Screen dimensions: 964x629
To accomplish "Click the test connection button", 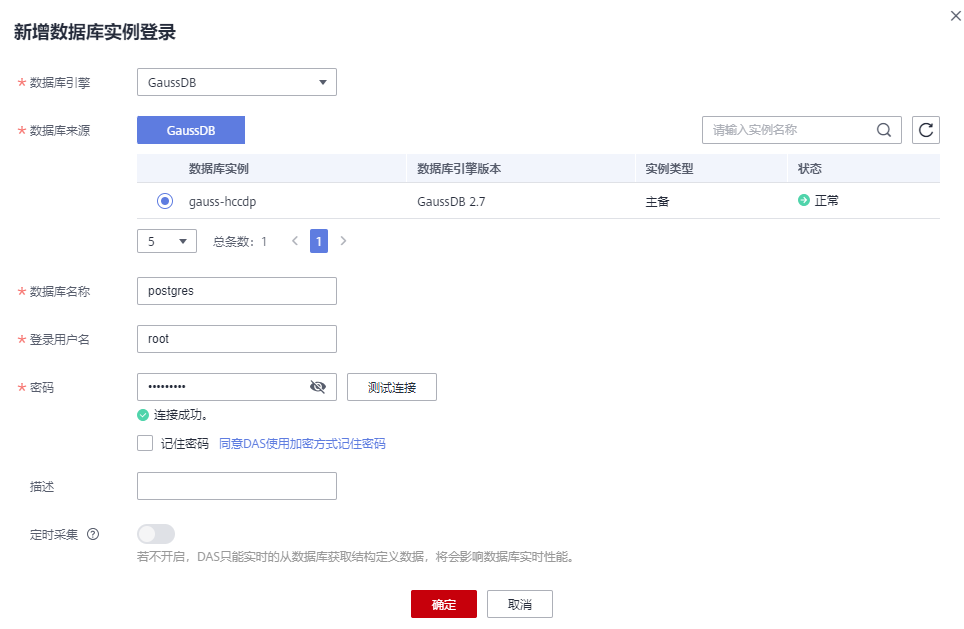I will point(392,387).
